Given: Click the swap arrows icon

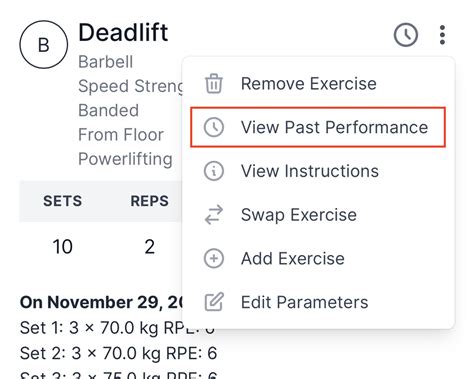Looking at the screenshot, I should [x=213, y=215].
